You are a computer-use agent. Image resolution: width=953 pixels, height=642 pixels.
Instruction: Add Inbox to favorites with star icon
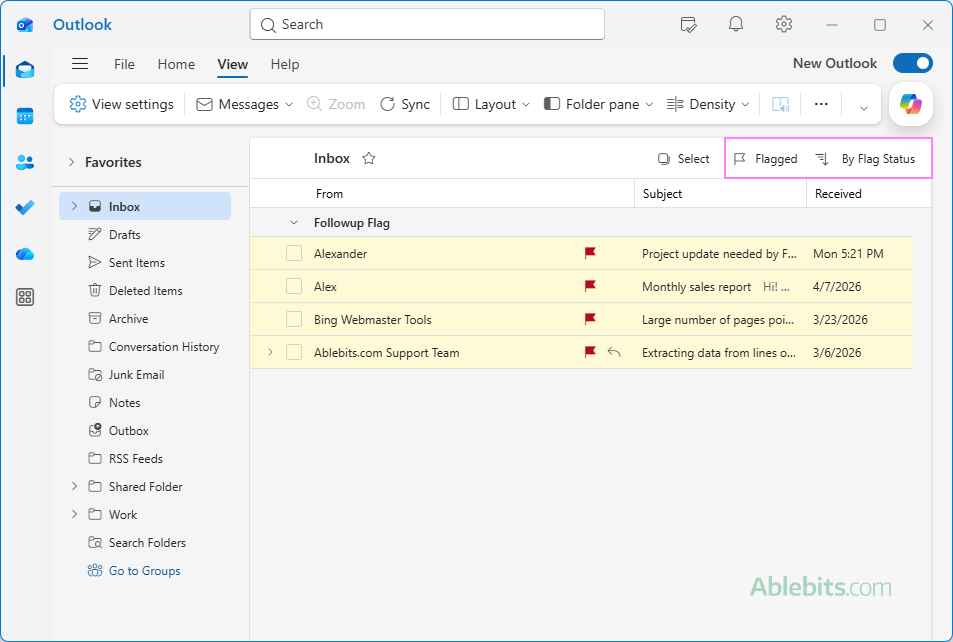(x=369, y=159)
